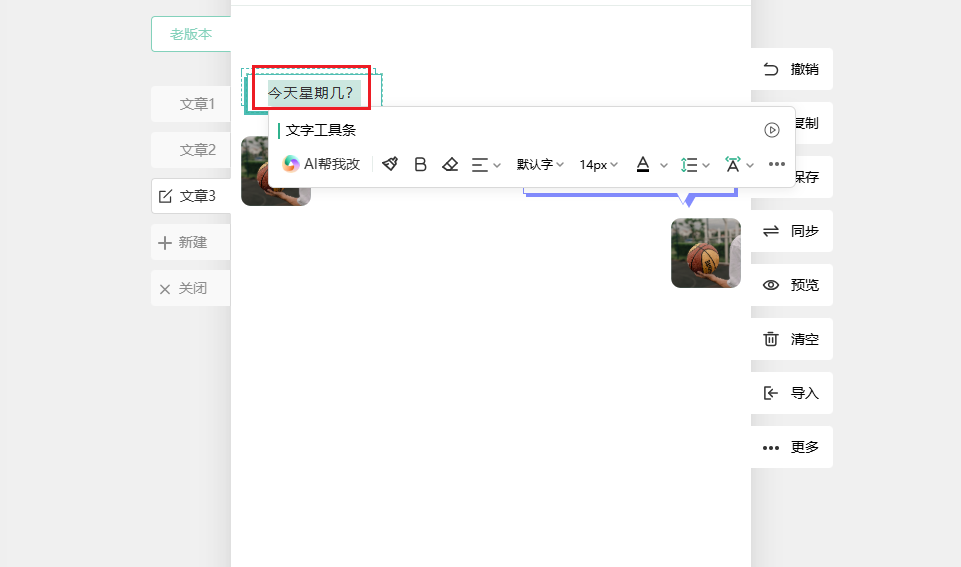Toggle bold text formatting
The height and width of the screenshot is (567, 961).
[420, 164]
